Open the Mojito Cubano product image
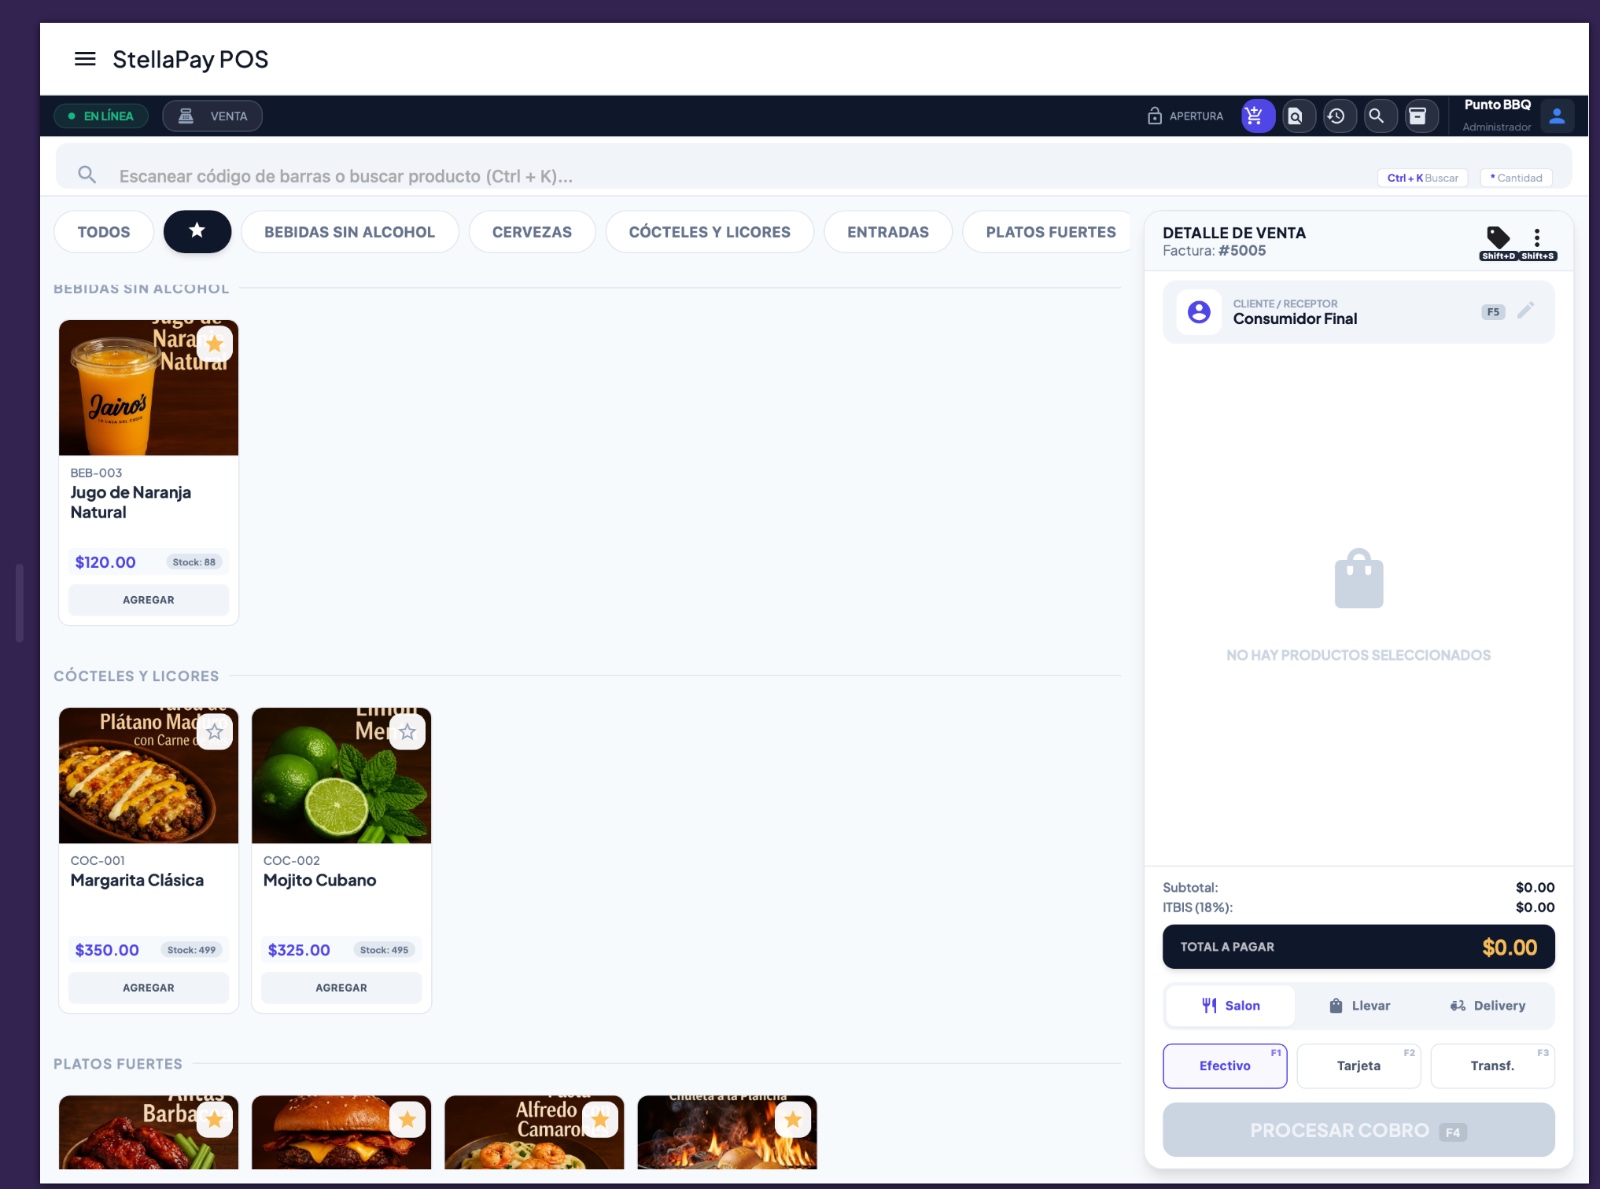1600x1189 pixels. tap(341, 776)
